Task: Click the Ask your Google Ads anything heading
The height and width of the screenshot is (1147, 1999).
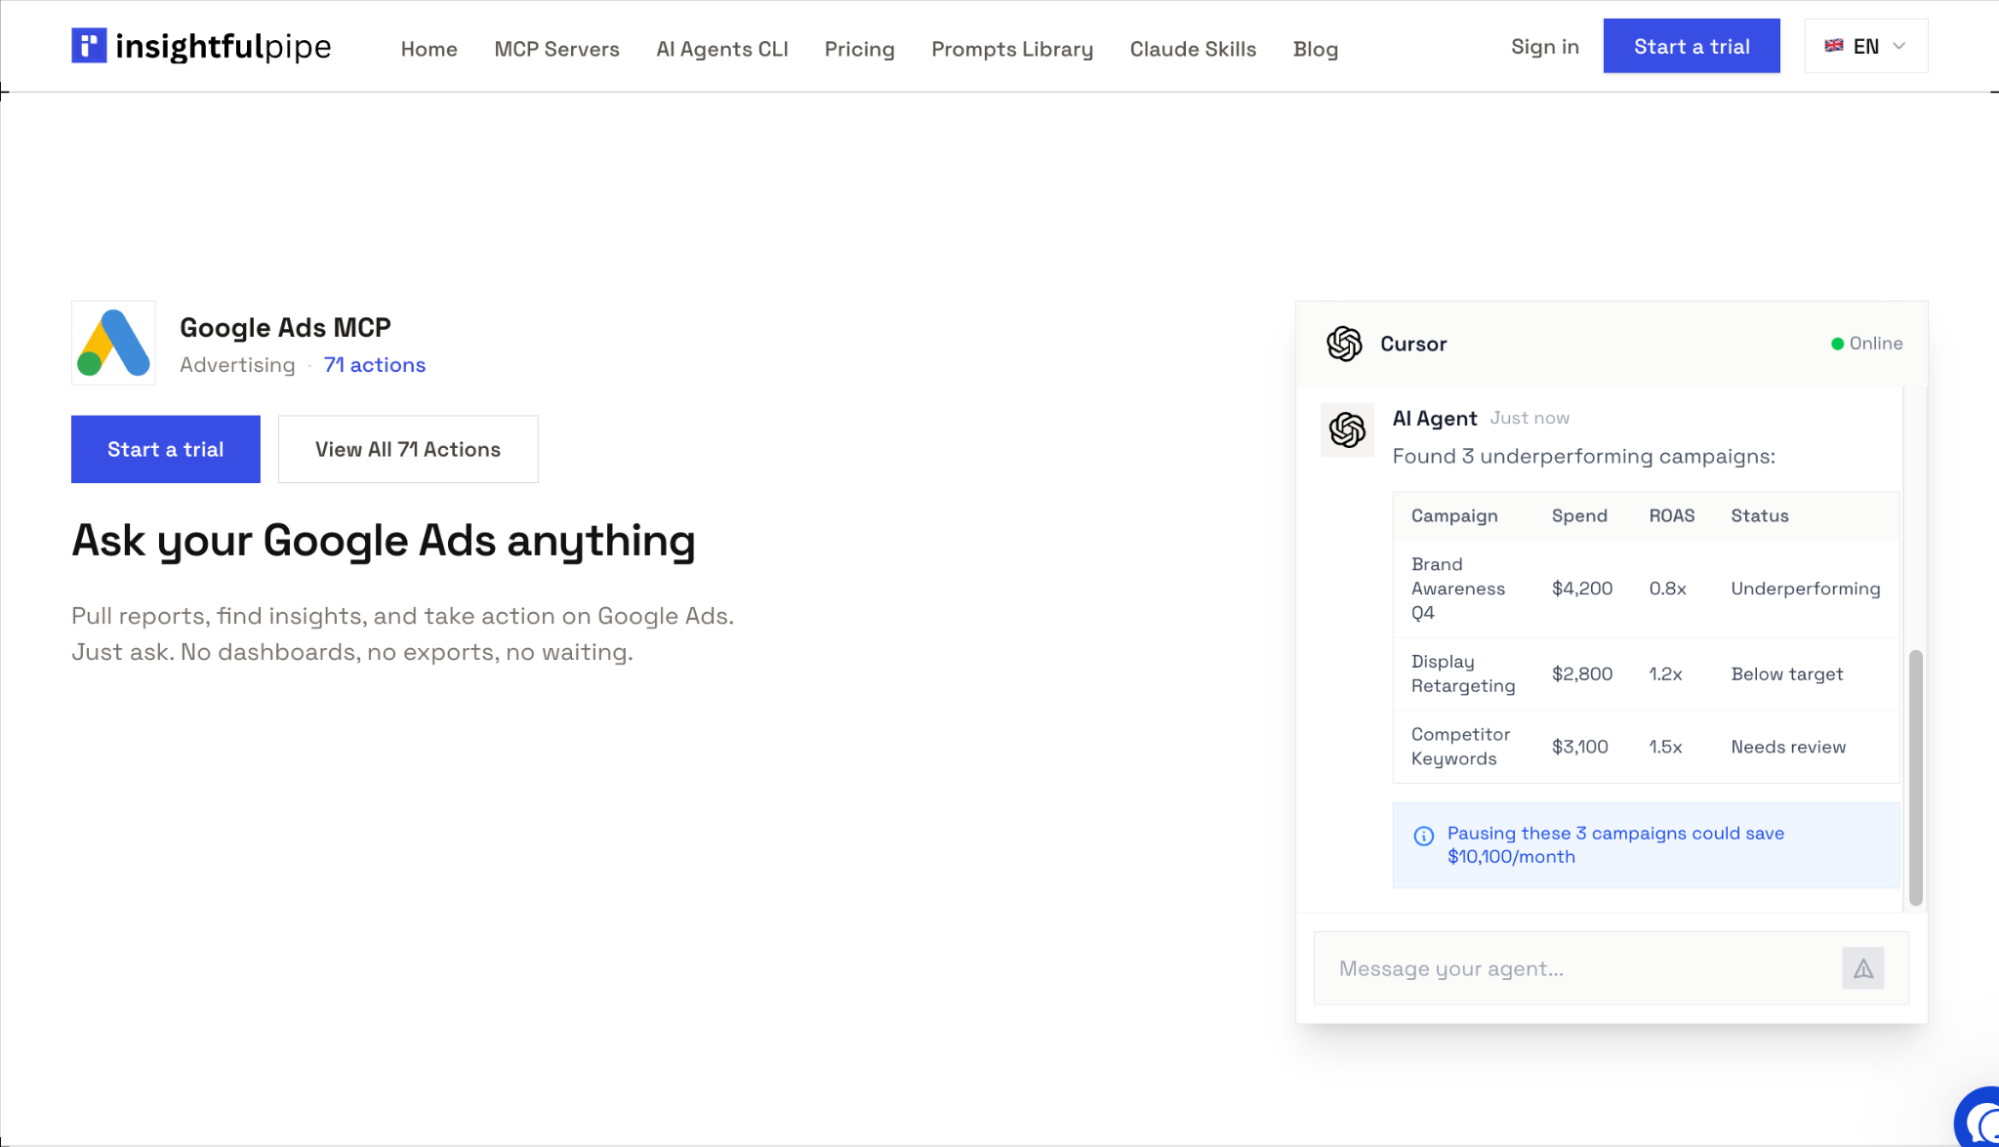Action: [383, 541]
